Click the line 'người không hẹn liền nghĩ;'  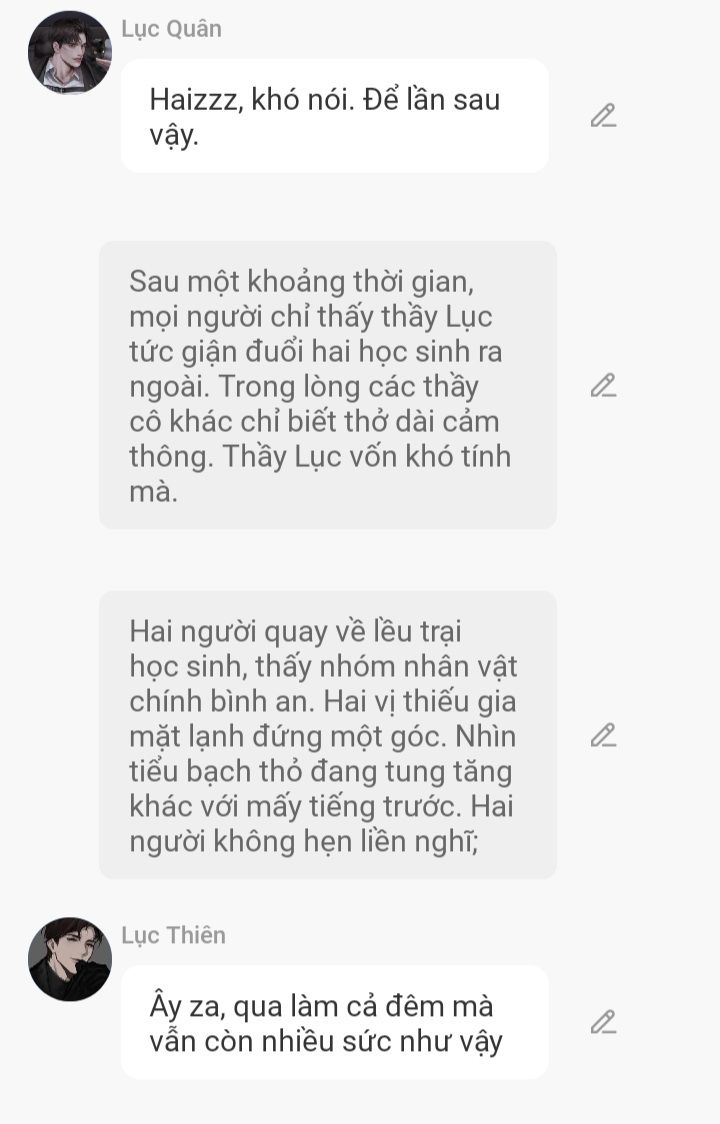click(304, 842)
